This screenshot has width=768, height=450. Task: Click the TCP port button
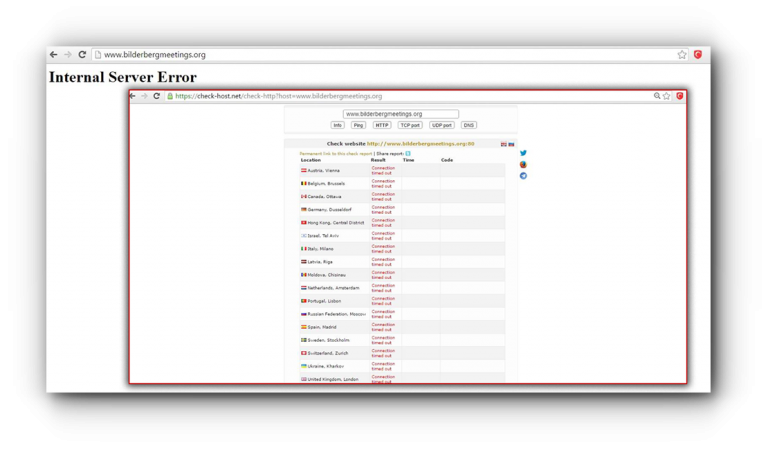[410, 125]
